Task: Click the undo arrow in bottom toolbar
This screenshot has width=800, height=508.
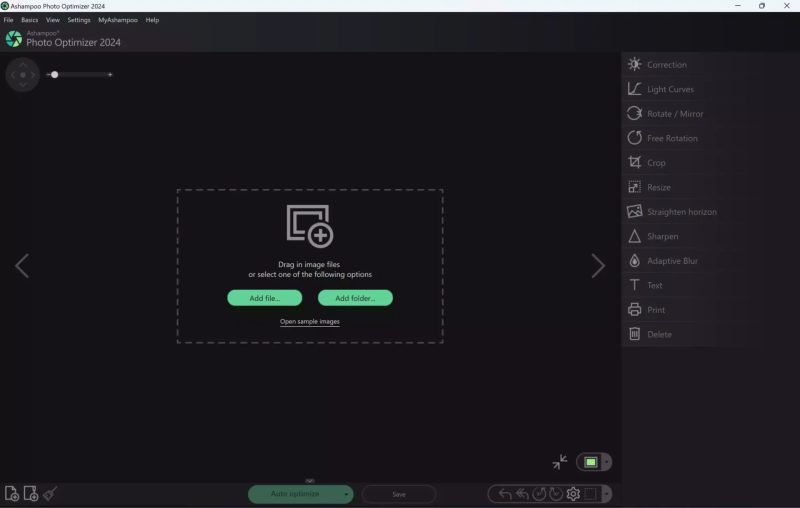Action: tap(504, 494)
